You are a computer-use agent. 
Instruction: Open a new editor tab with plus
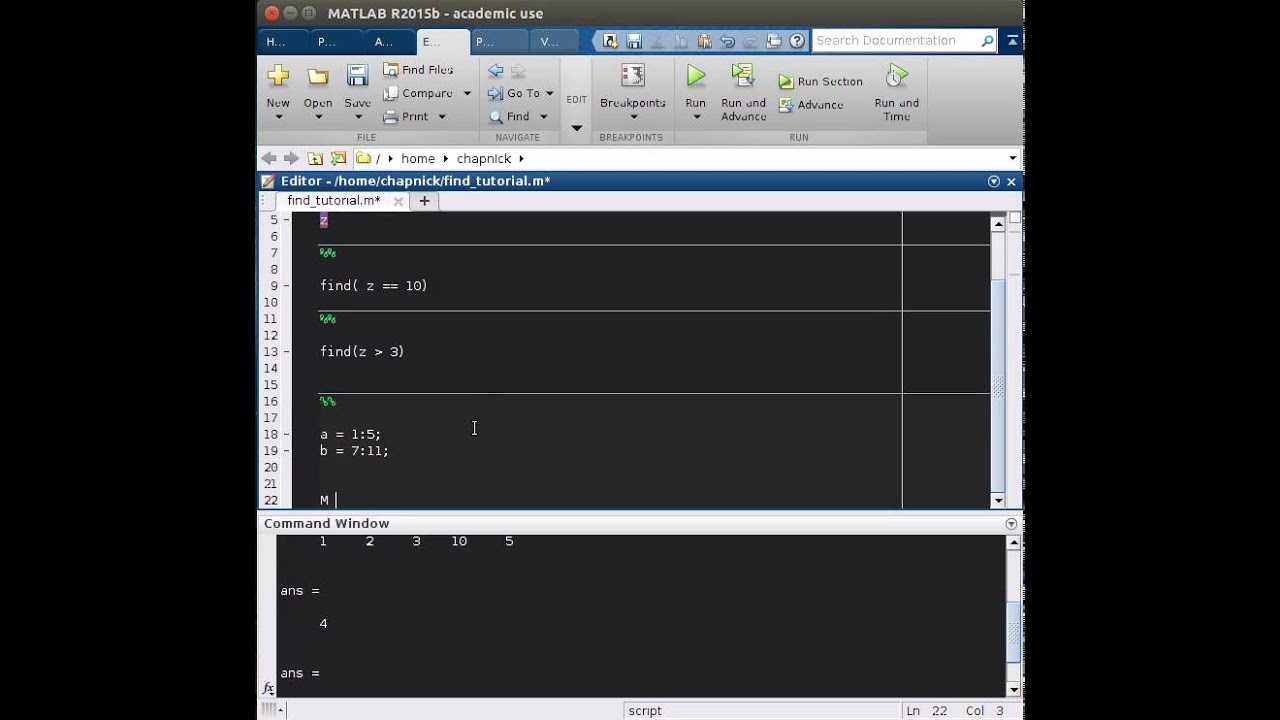point(424,200)
